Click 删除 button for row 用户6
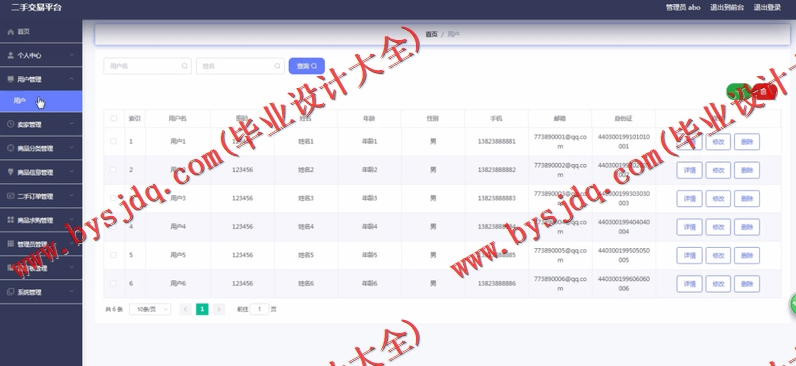This screenshot has width=796, height=366. (x=747, y=284)
